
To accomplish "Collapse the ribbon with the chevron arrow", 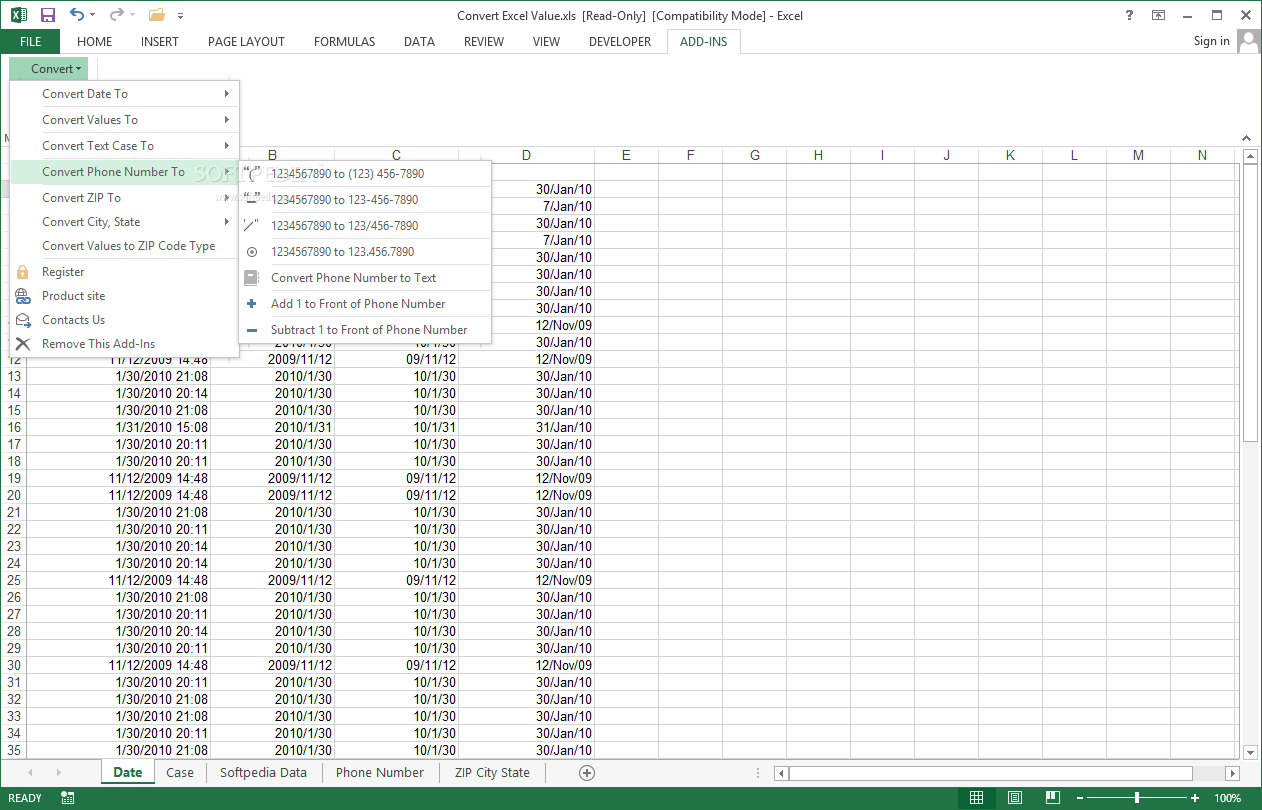I will [x=1246, y=138].
